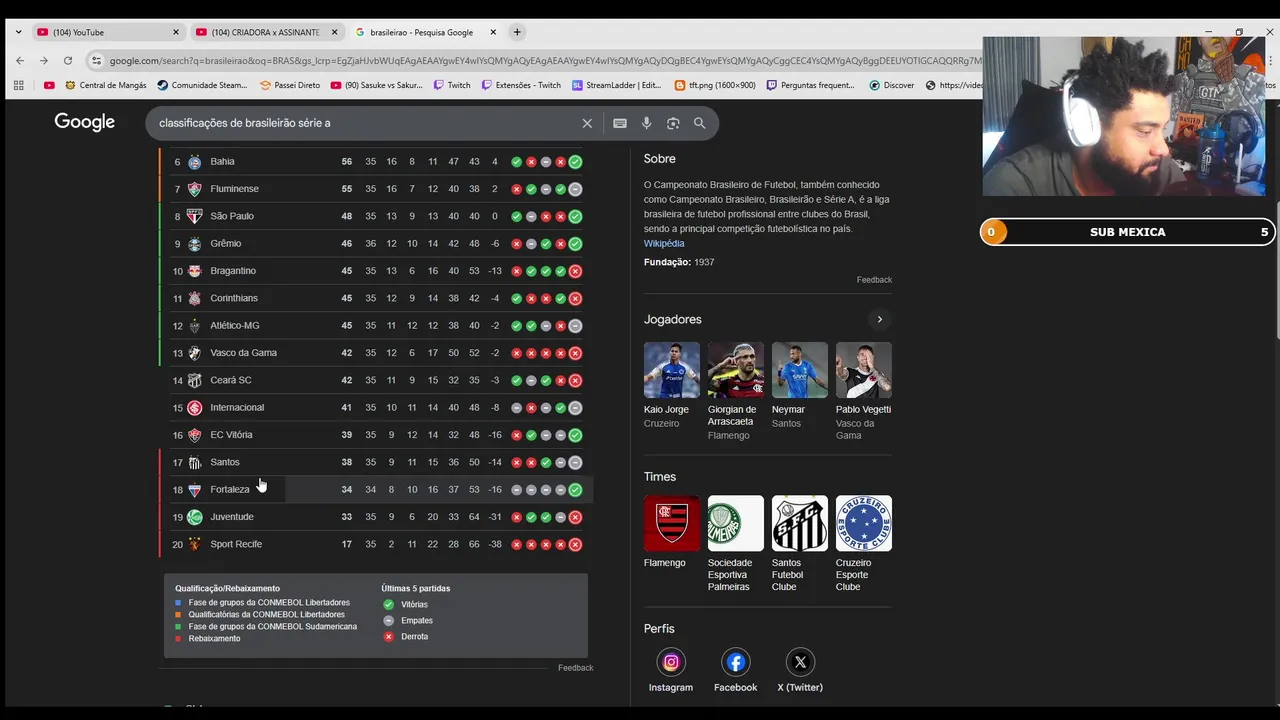
Task: Click Vasco da Gama team row
Action: click(x=376, y=353)
